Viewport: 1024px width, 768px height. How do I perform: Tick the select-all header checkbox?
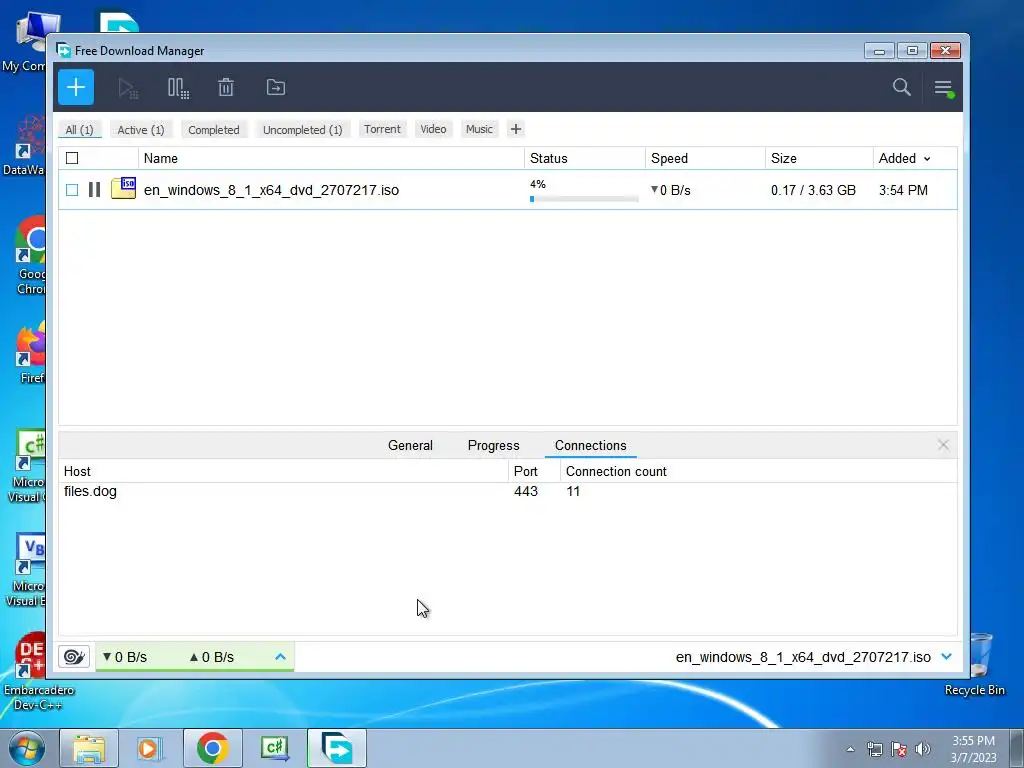pos(72,158)
